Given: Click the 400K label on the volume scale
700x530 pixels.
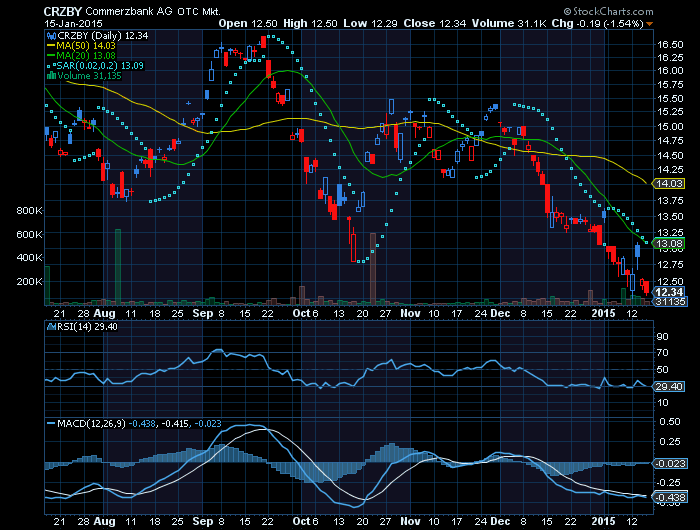Looking at the screenshot, I should click(x=29, y=258).
